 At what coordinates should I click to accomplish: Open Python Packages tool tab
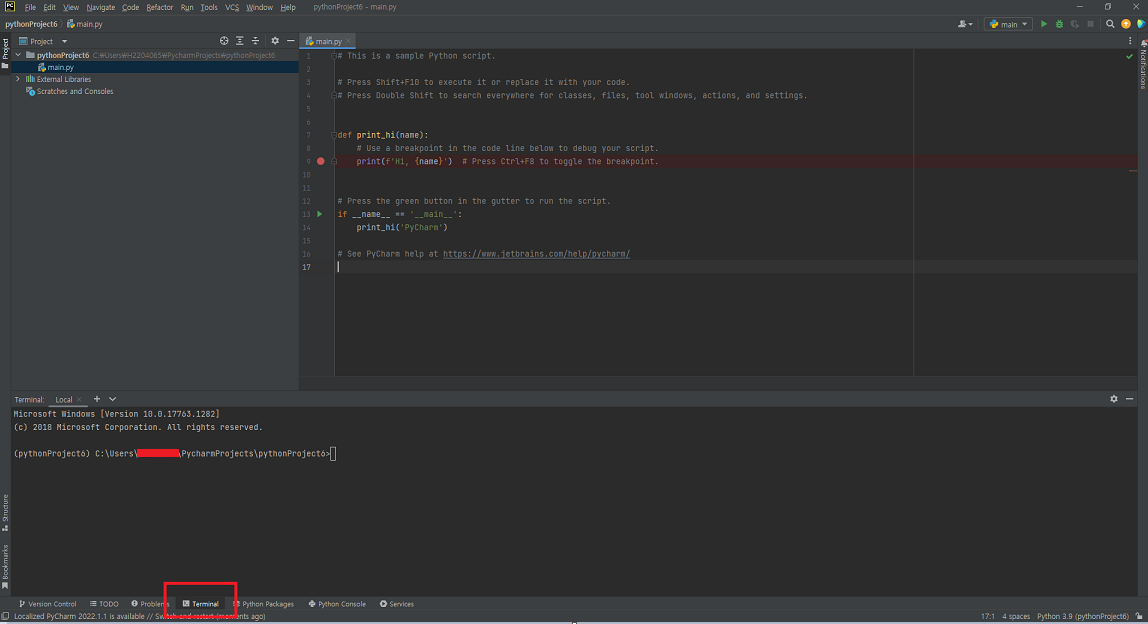point(264,604)
